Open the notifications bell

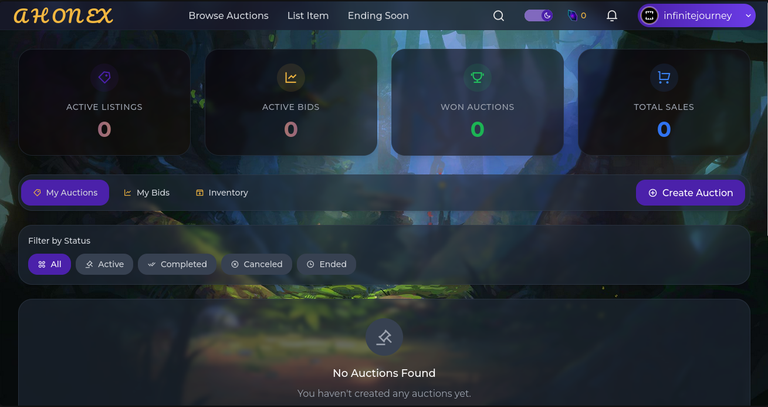(612, 16)
